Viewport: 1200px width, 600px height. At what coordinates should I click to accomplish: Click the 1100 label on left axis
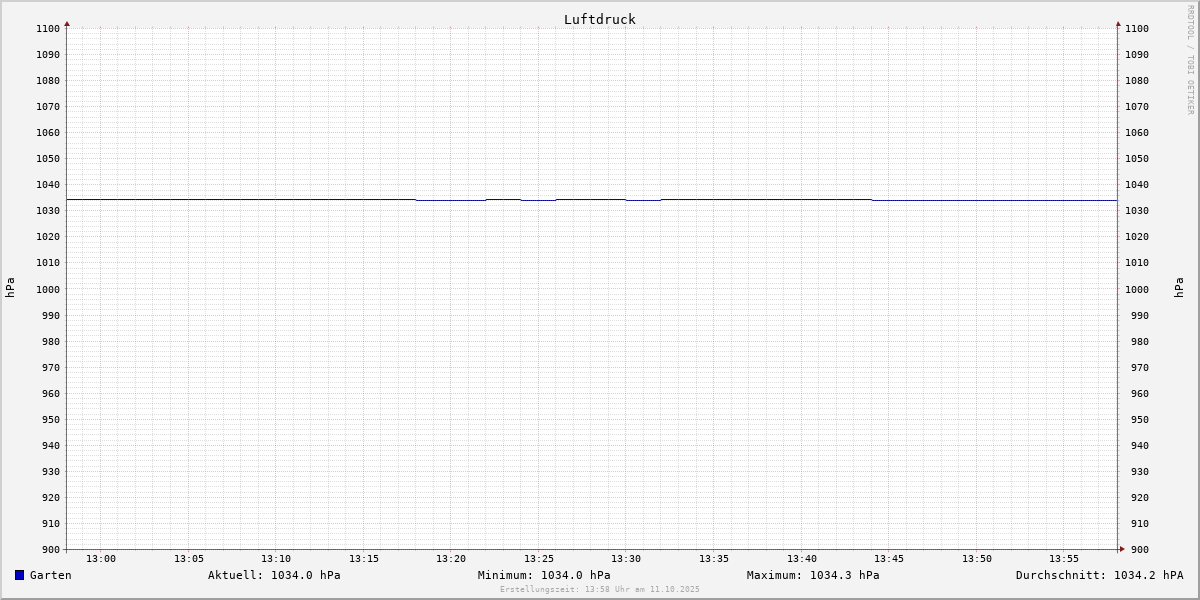pyautogui.click(x=48, y=28)
